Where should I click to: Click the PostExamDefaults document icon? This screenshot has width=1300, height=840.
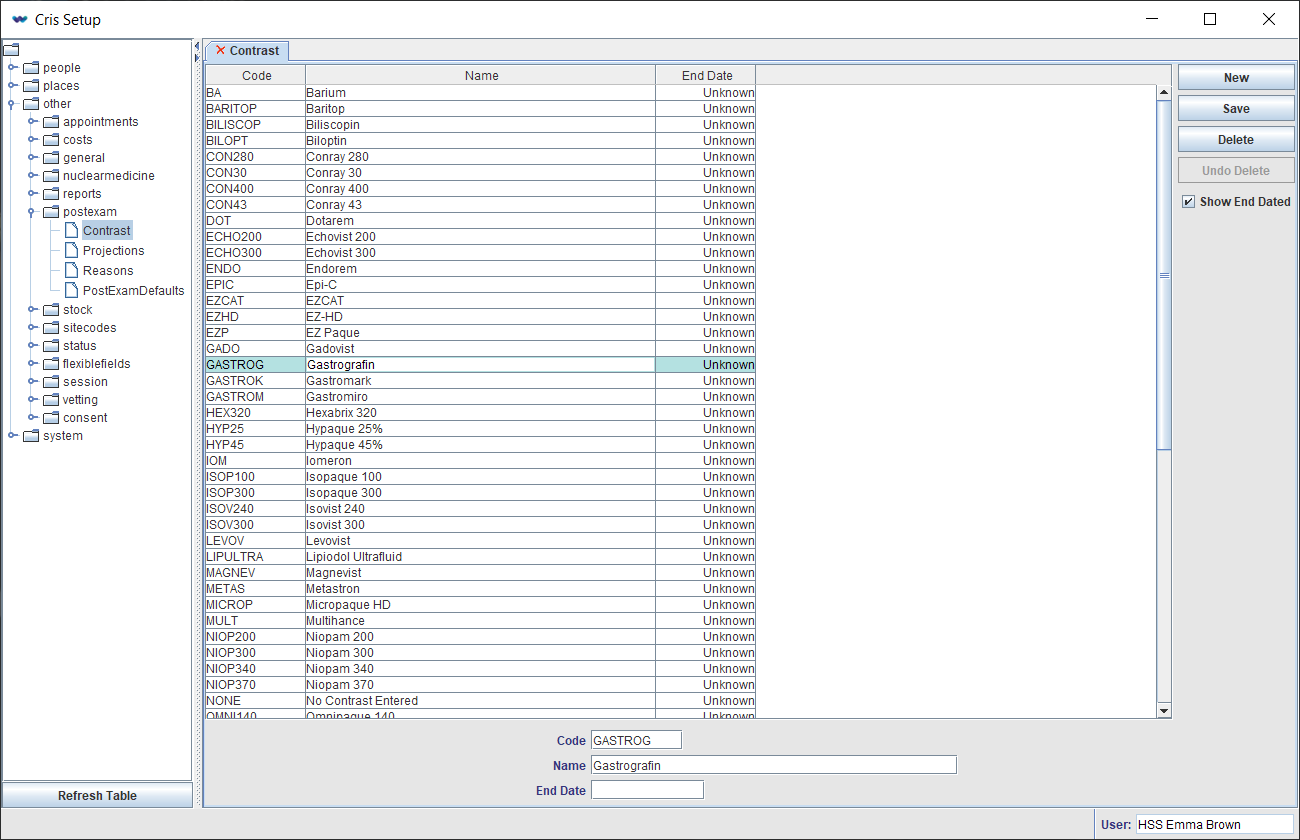72,291
